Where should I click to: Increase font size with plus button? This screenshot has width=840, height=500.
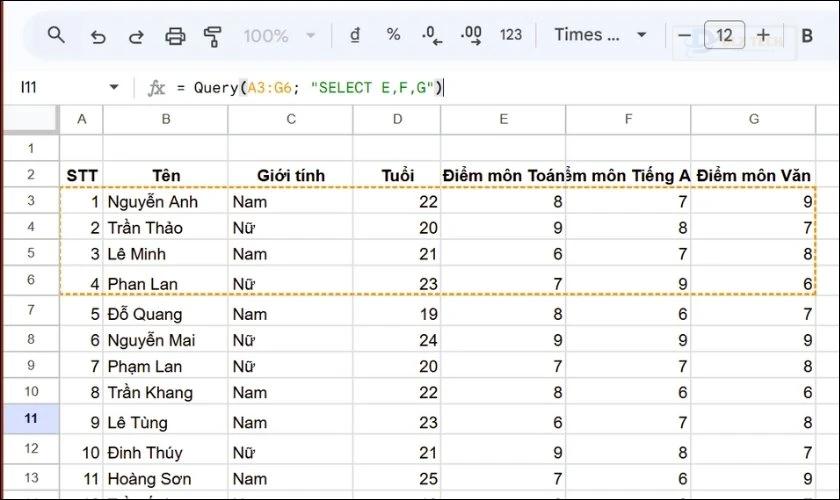tap(763, 35)
